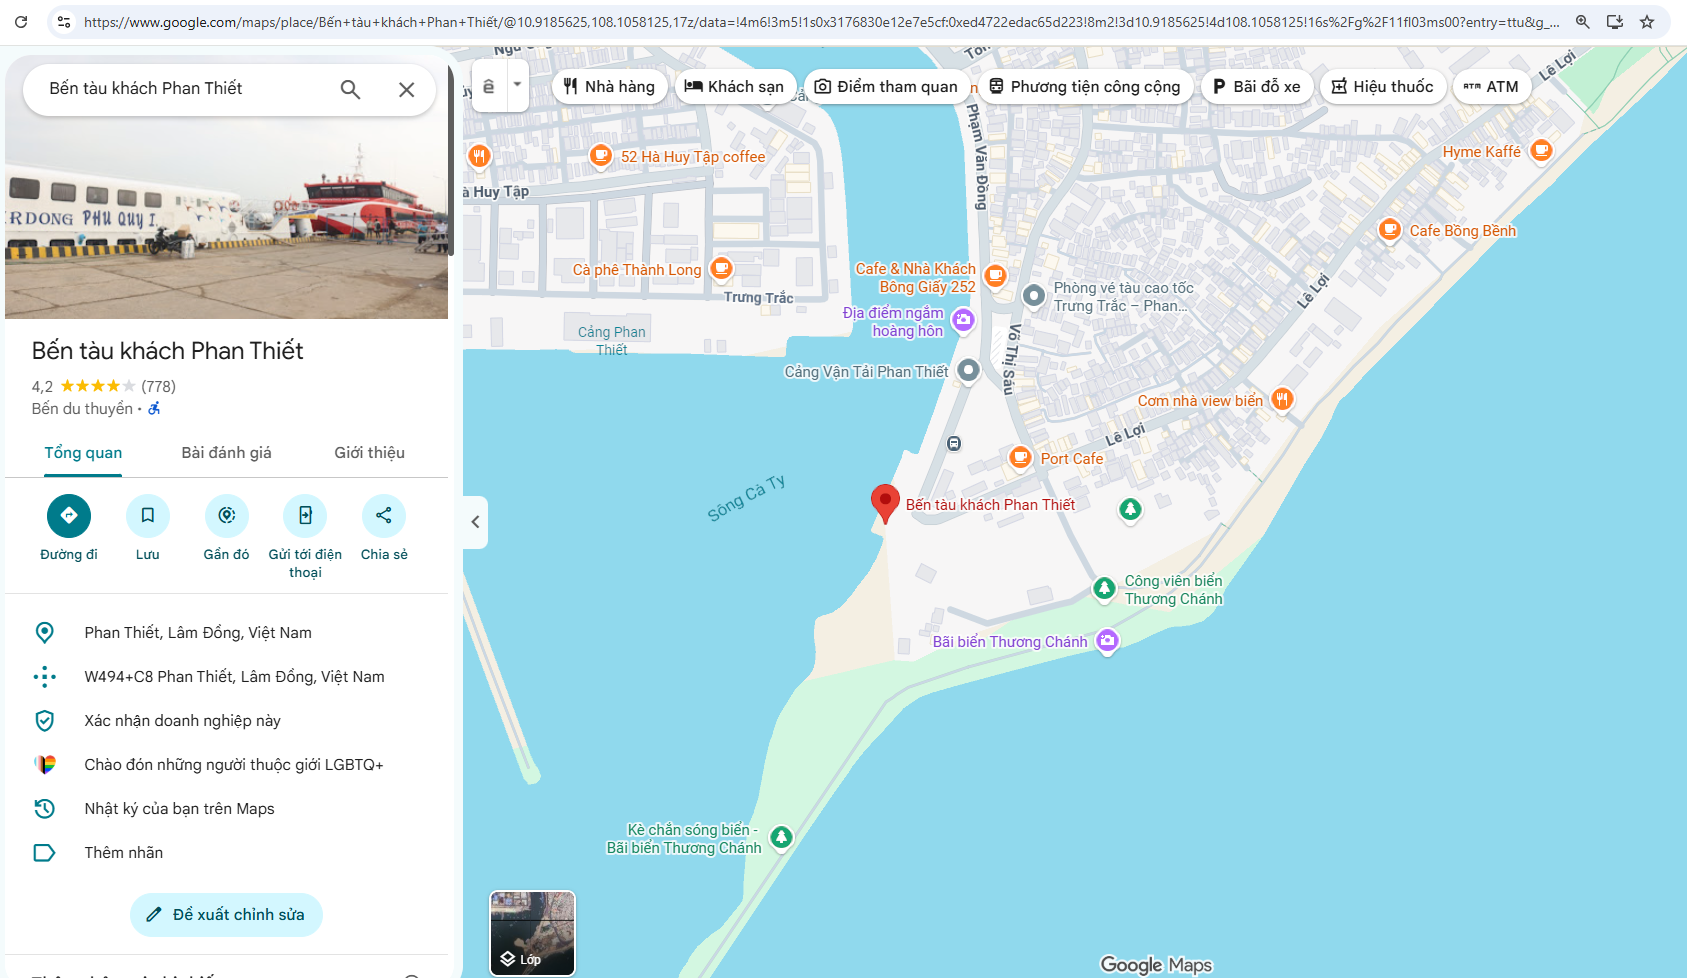Open Gần đó nearby search icon
The width and height of the screenshot is (1687, 978).
[227, 516]
